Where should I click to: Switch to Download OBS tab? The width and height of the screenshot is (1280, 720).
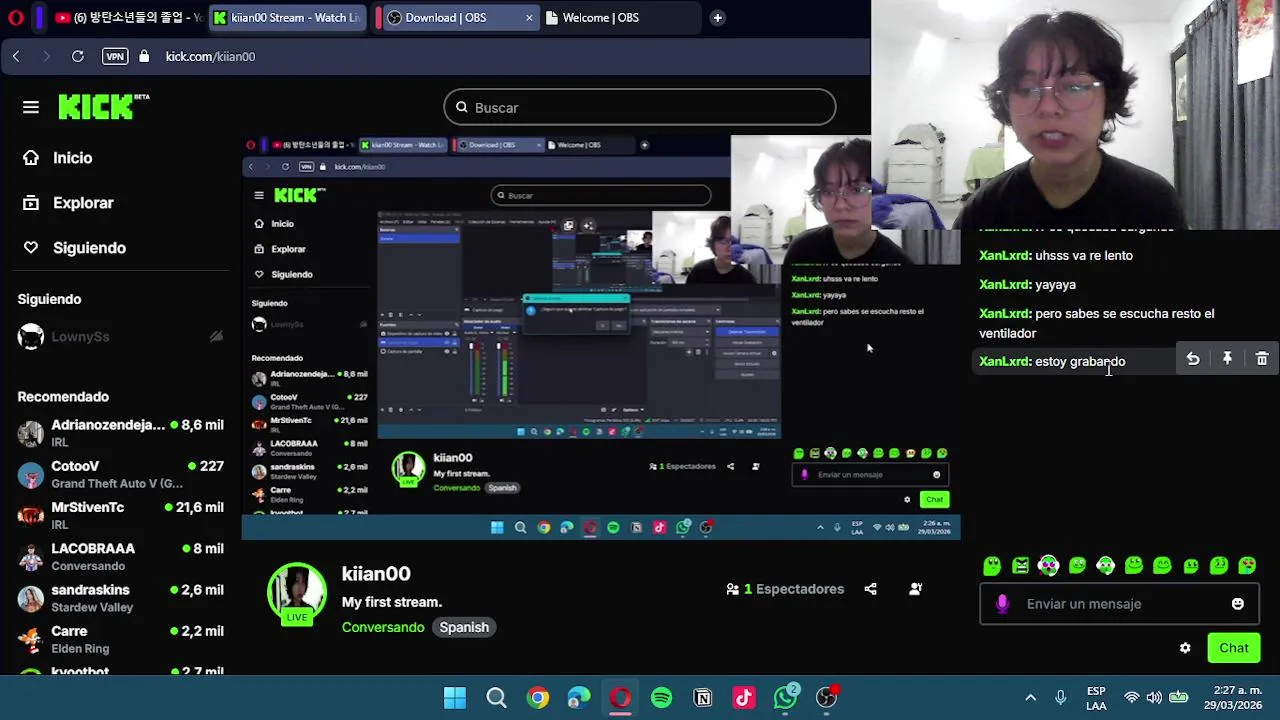pos(458,18)
